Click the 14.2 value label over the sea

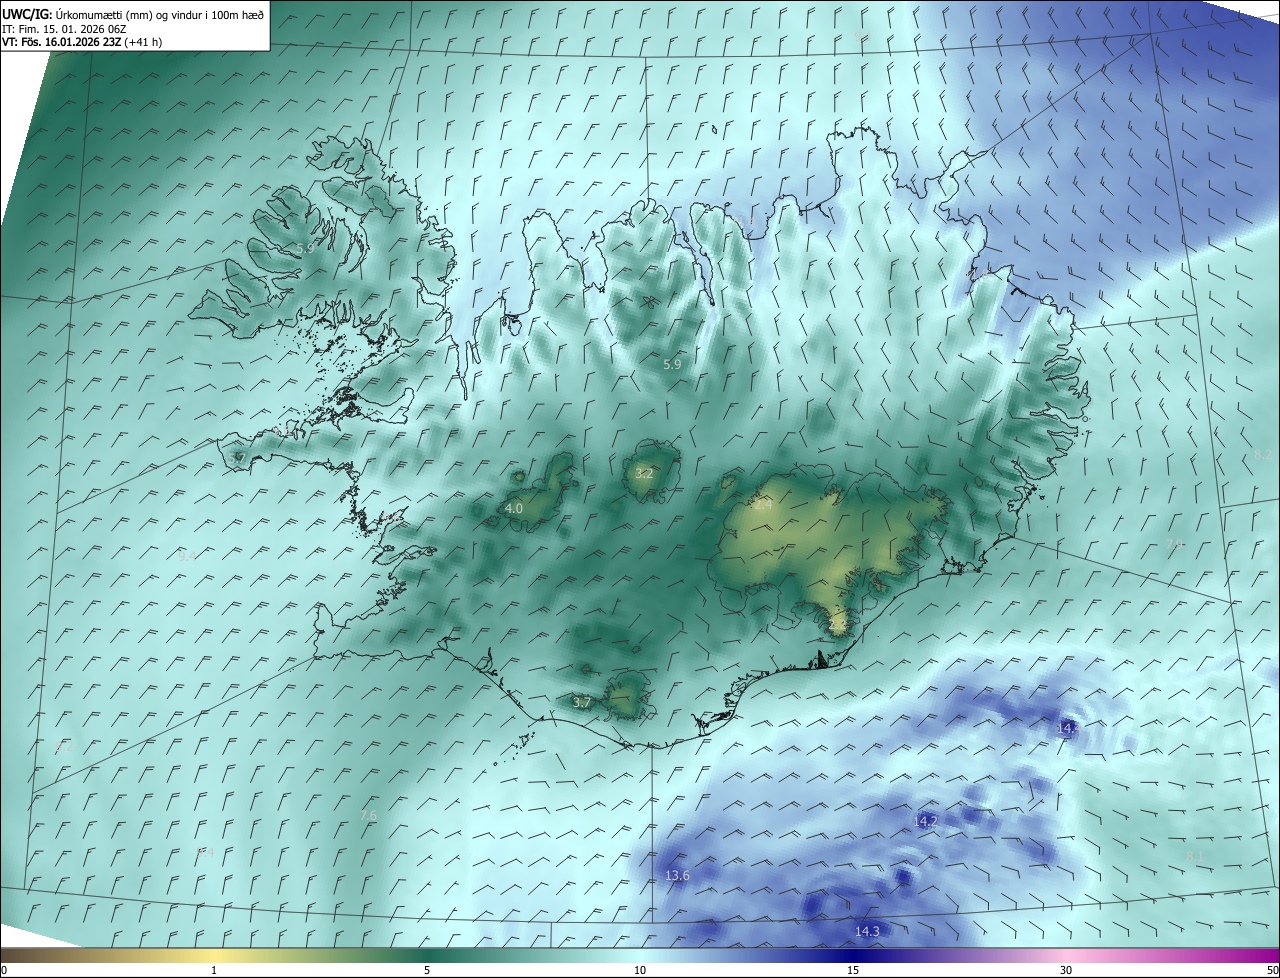tap(926, 821)
